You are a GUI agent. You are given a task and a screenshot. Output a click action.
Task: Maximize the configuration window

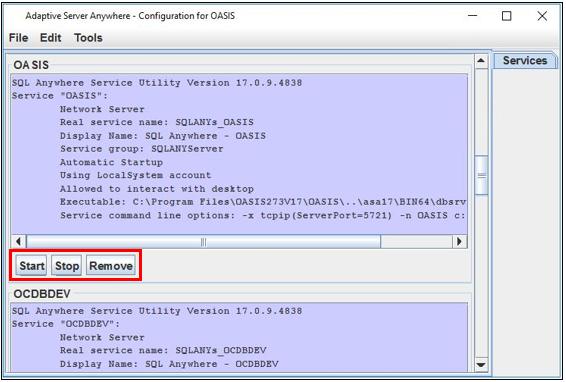click(x=506, y=16)
